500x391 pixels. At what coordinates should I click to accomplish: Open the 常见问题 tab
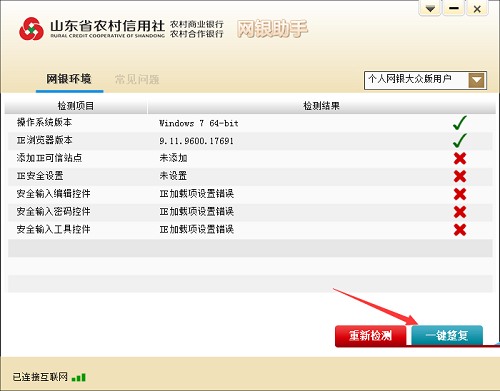pos(137,80)
